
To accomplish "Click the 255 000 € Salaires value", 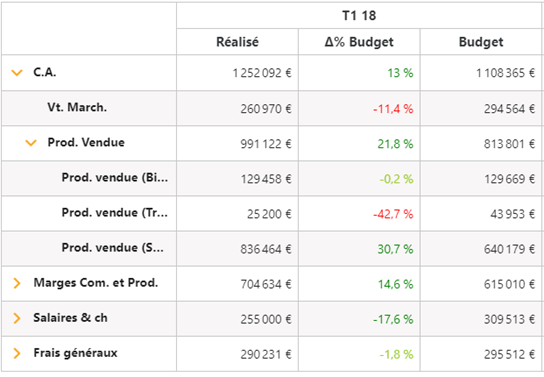I will (x=266, y=319).
